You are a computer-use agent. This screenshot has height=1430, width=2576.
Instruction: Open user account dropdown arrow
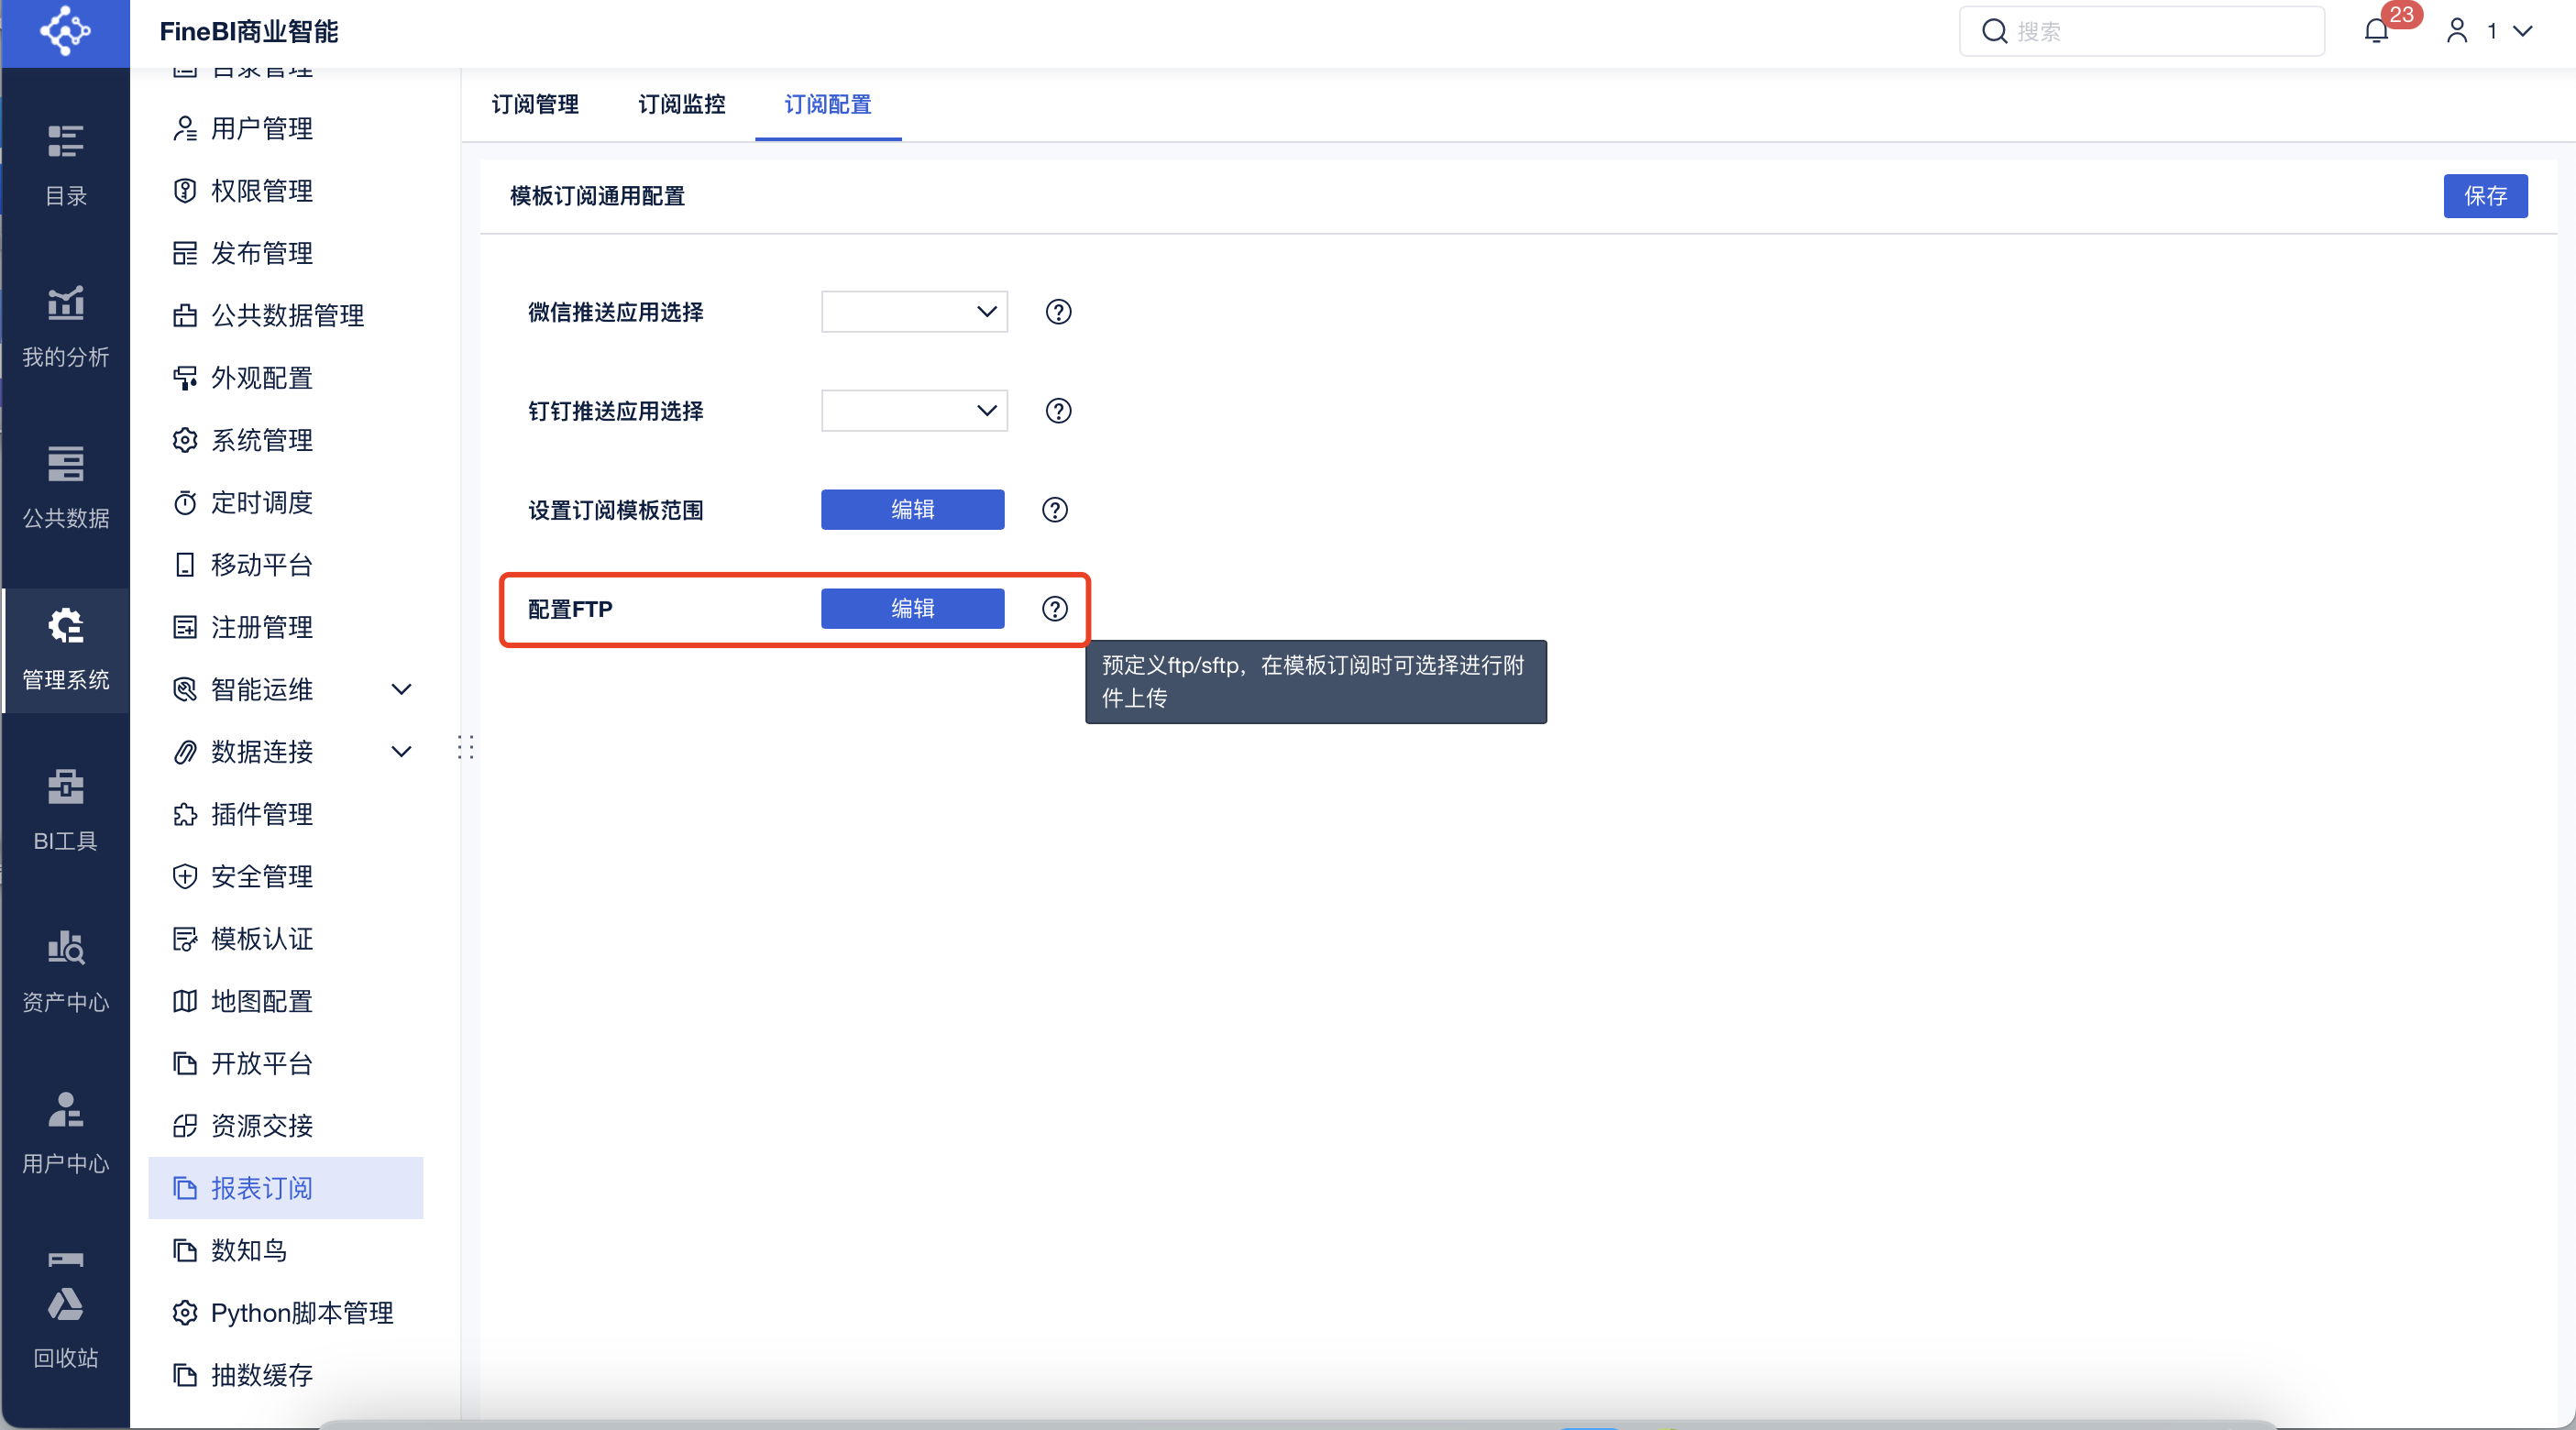tap(2522, 32)
